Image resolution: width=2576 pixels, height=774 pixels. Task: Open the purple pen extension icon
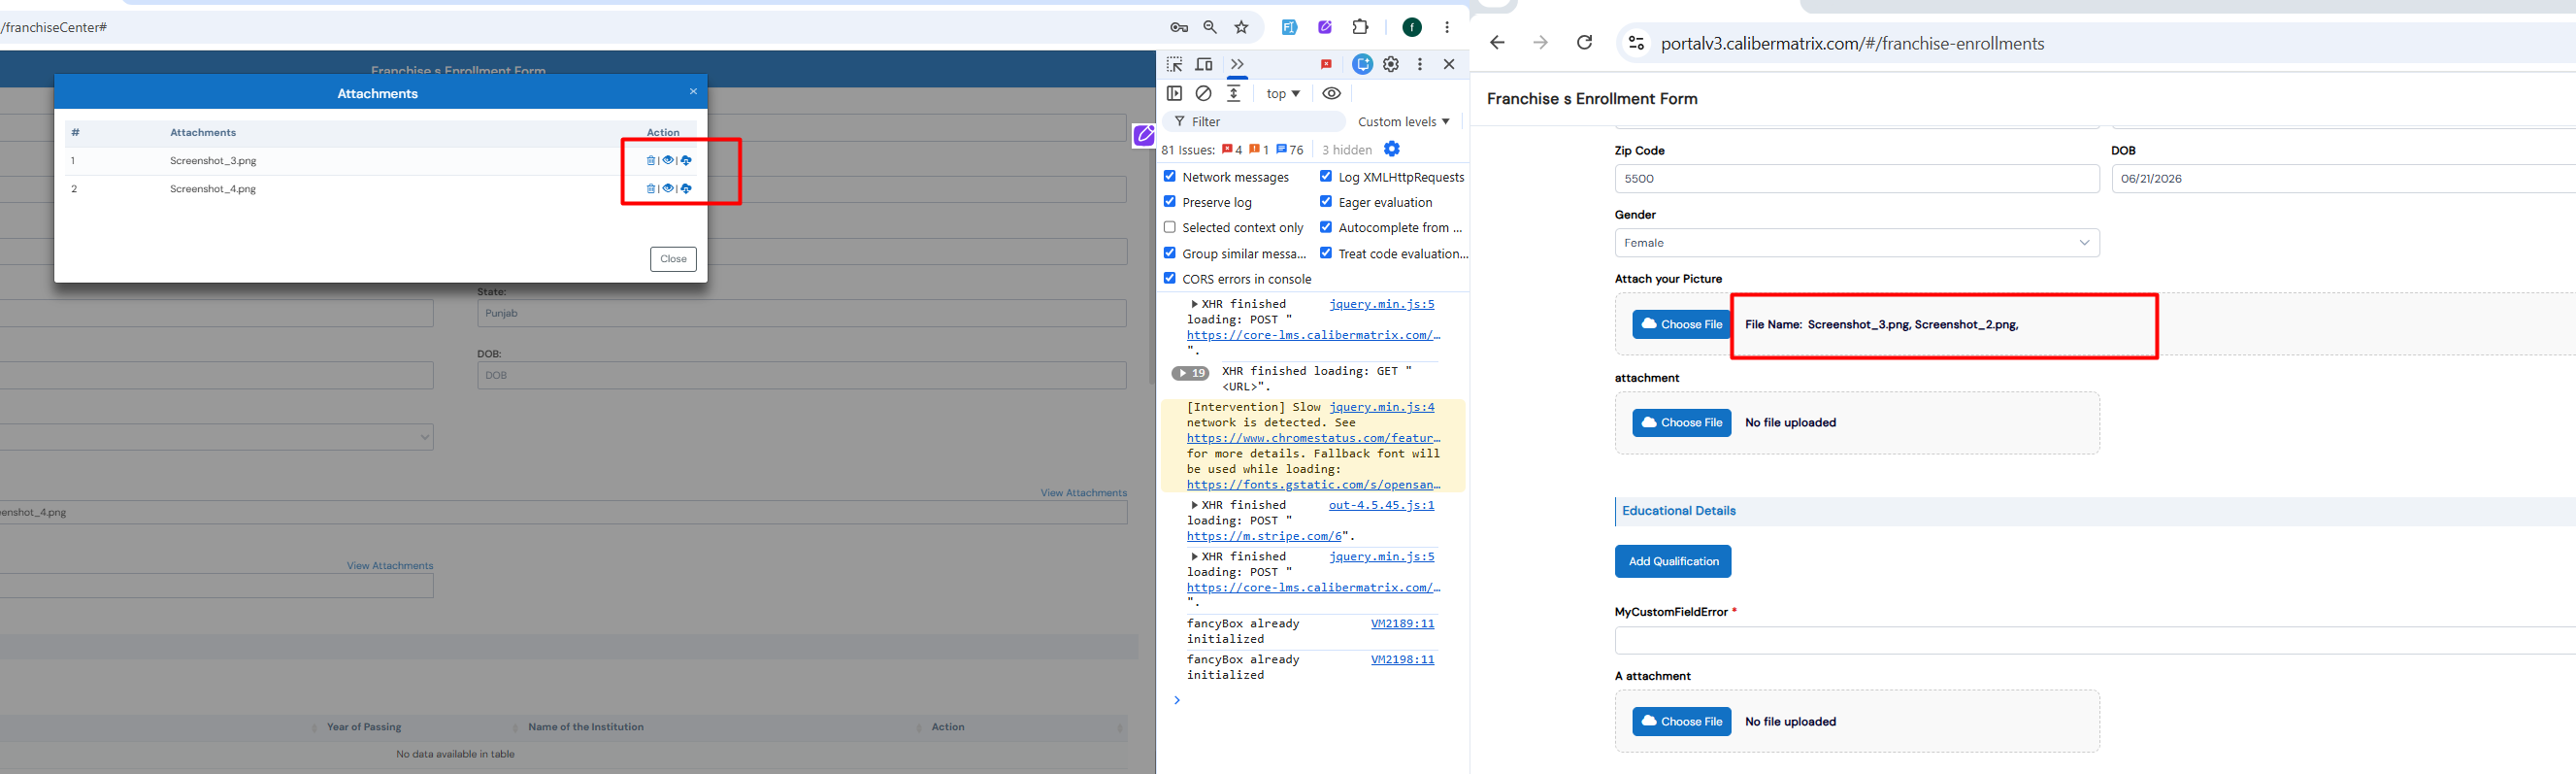pos(1325,27)
